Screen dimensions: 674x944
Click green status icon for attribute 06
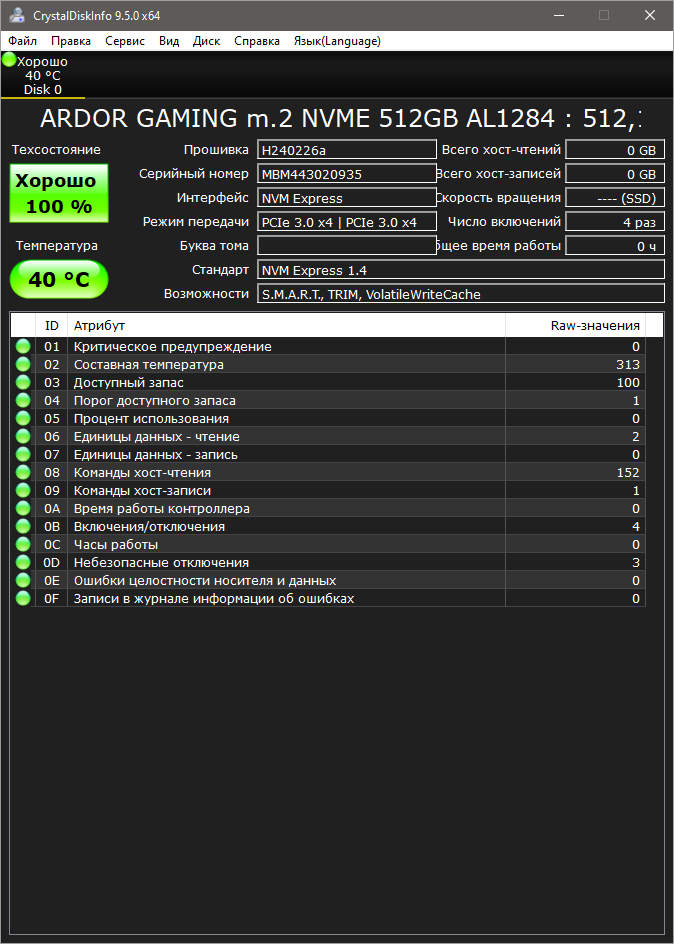(23, 436)
